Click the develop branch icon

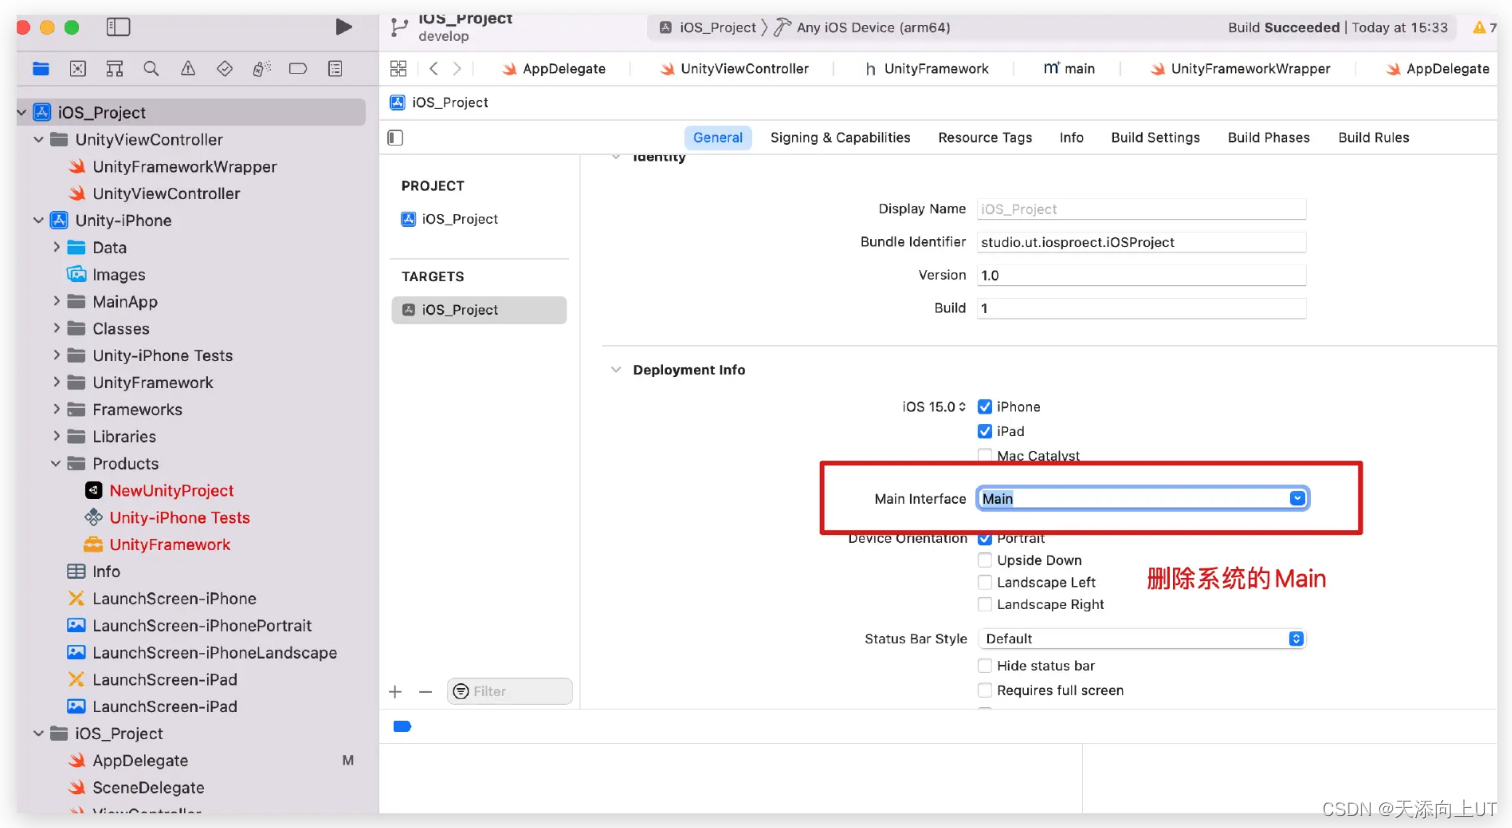(x=399, y=27)
